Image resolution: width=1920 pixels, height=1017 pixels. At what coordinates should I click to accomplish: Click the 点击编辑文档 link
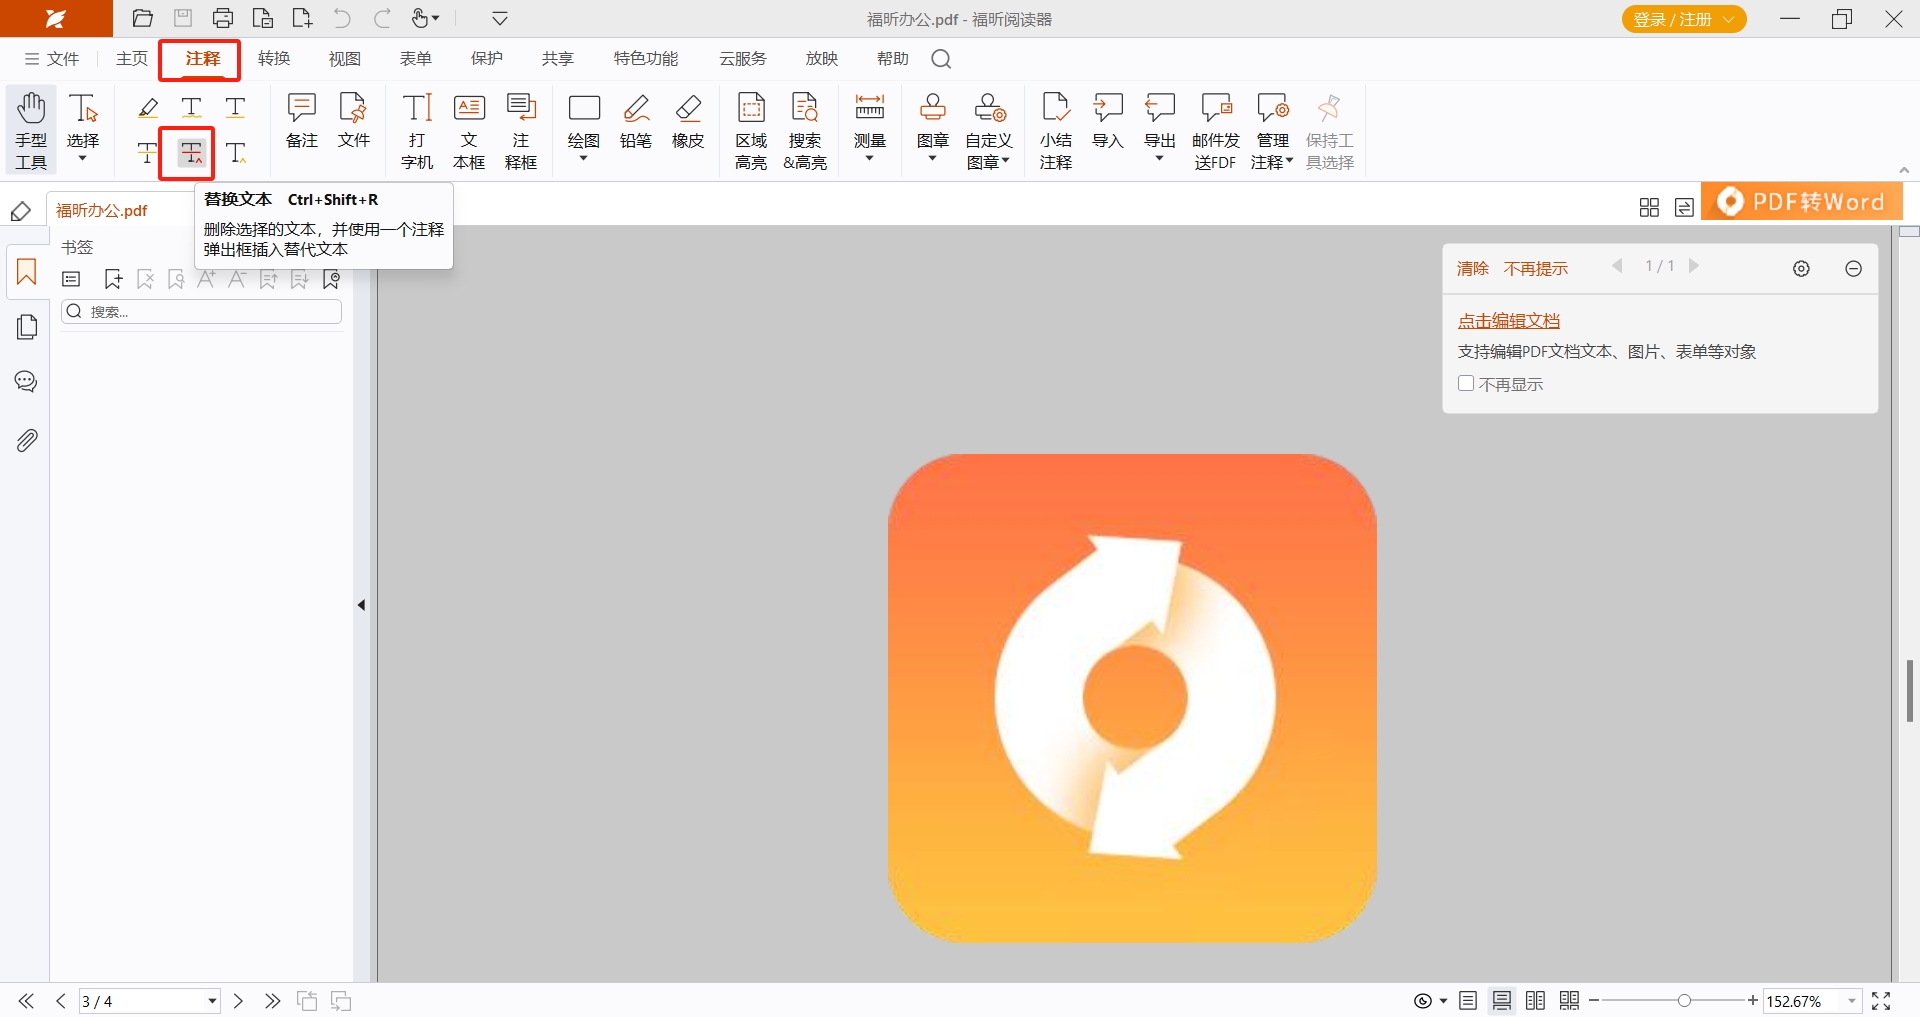pyautogui.click(x=1508, y=321)
